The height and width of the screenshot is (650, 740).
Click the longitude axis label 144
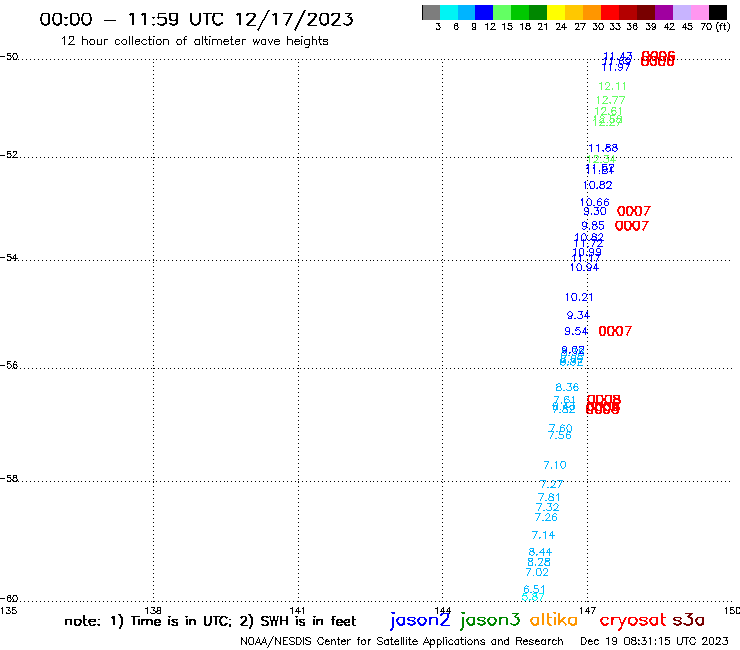(x=443, y=611)
